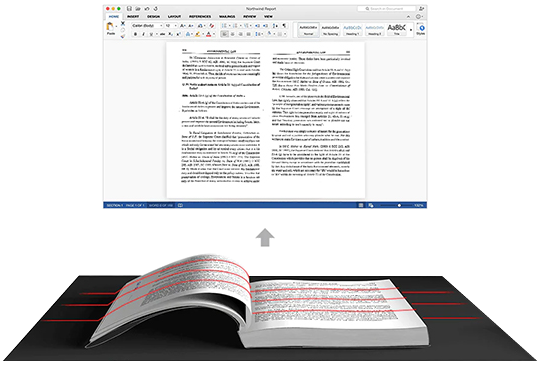Open the font name dropdown
The image size is (540, 392).
point(147,25)
